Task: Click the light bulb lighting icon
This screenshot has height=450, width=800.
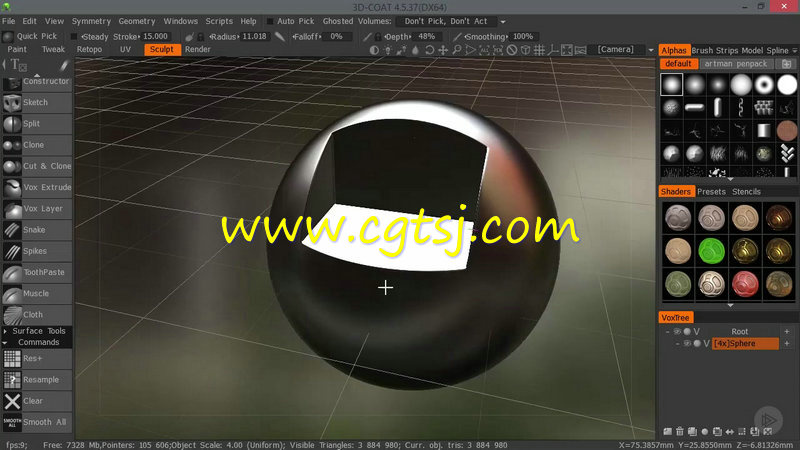Action: 388,50
